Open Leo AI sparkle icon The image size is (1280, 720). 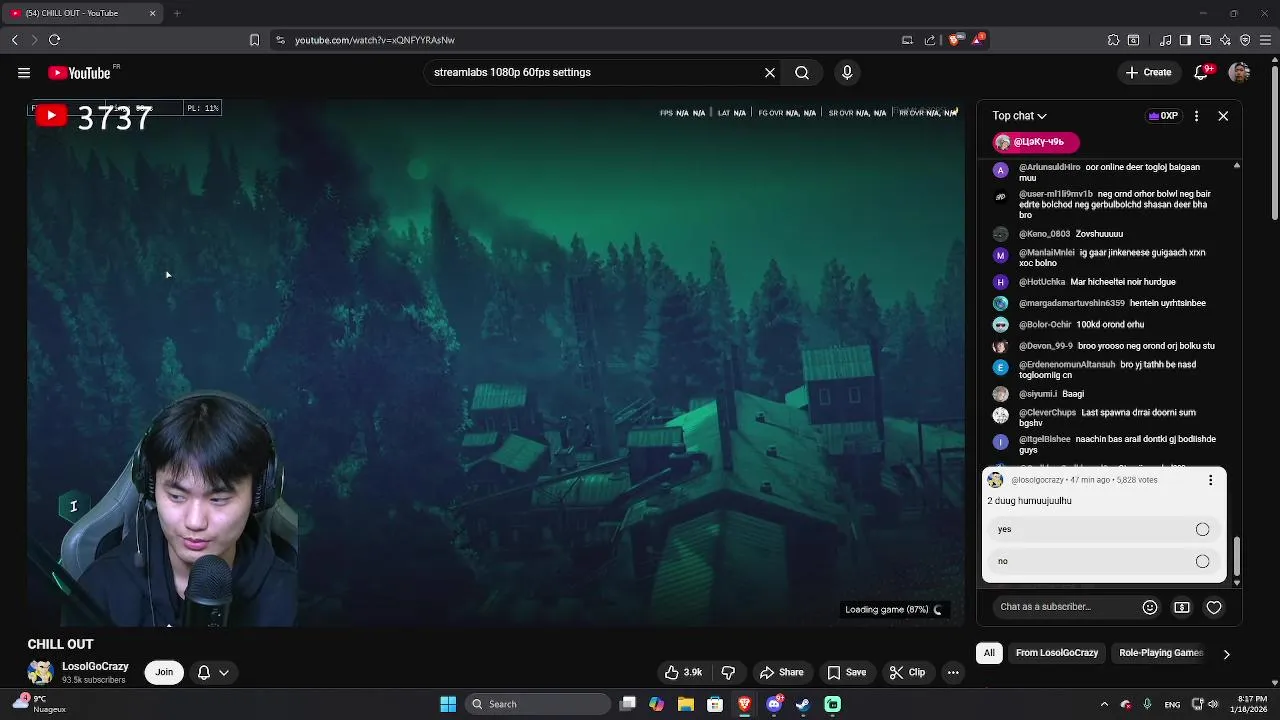click(x=1225, y=40)
